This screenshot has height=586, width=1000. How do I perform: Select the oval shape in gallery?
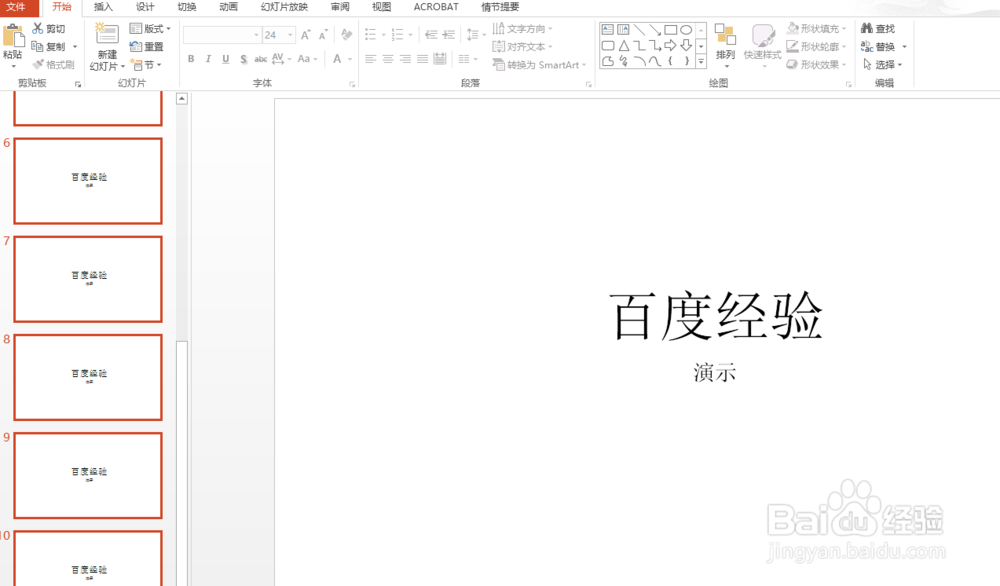pos(686,29)
